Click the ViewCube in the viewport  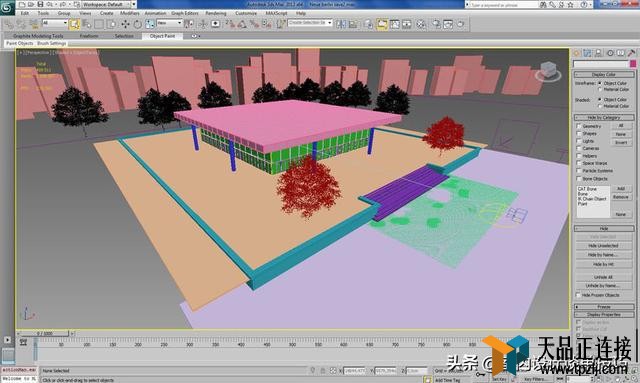point(548,71)
